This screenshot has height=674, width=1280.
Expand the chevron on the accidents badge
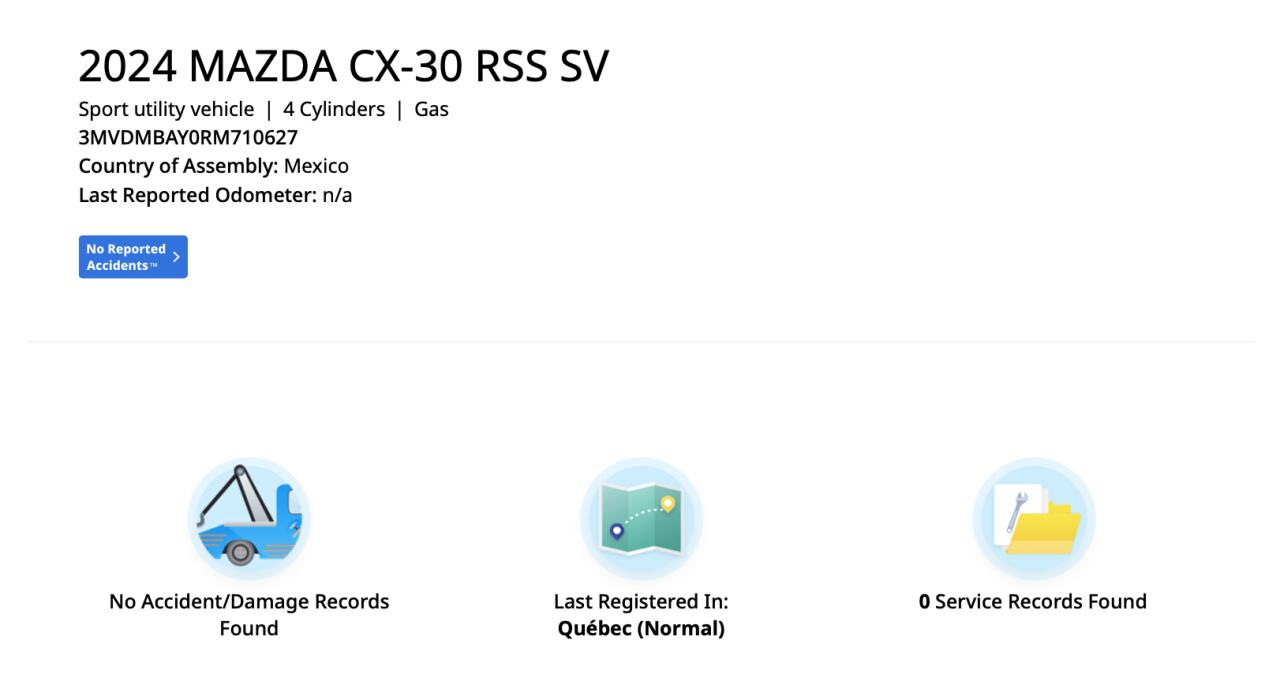pos(176,257)
